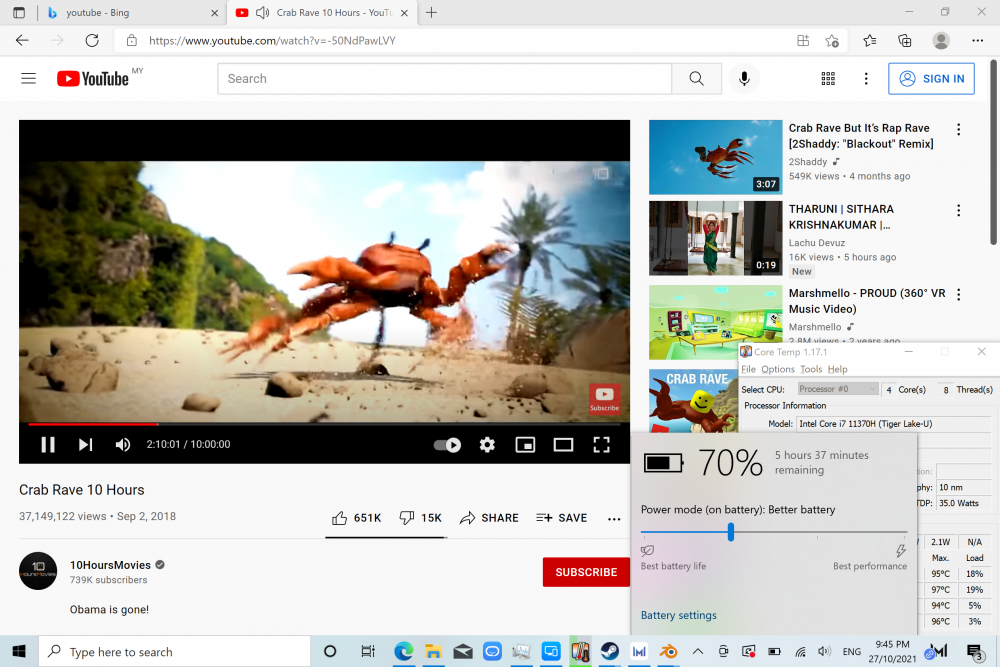Open the YouTube apps grid
The height and width of the screenshot is (667, 1000).
828,78
